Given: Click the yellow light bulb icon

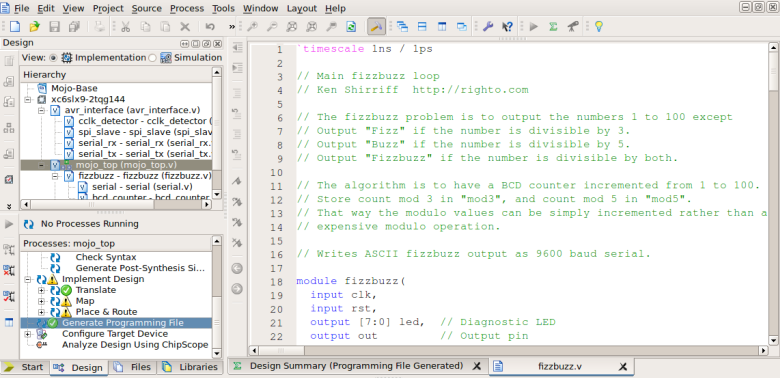Looking at the screenshot, I should [x=599, y=26].
